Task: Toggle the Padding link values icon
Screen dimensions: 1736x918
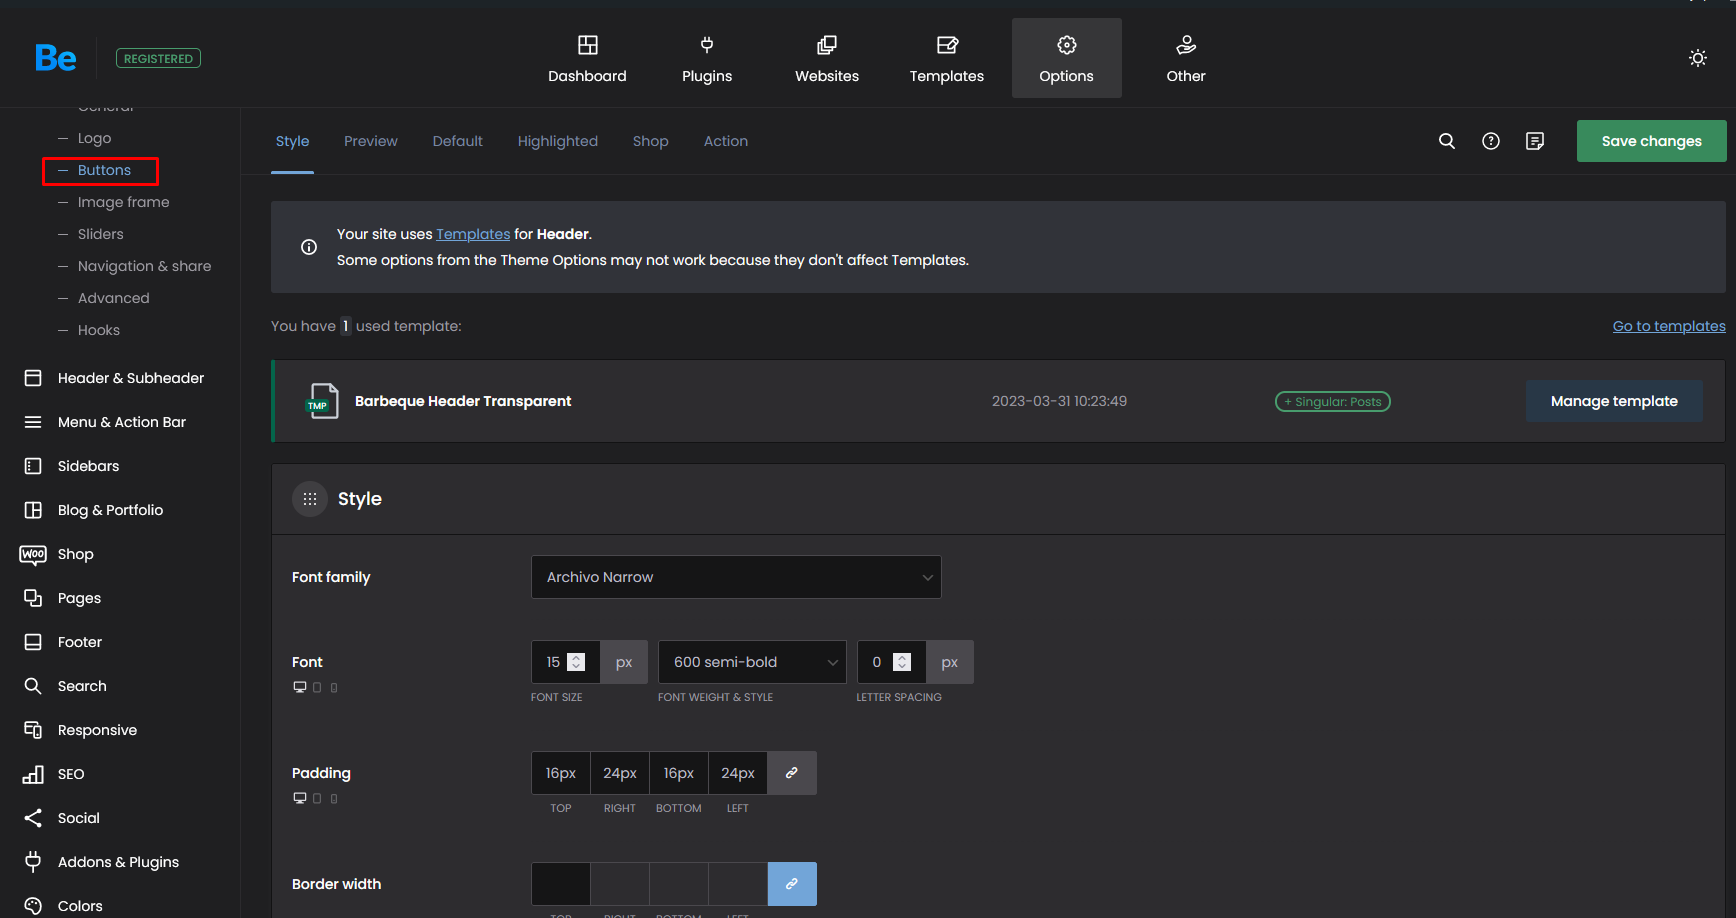Action: (x=792, y=773)
